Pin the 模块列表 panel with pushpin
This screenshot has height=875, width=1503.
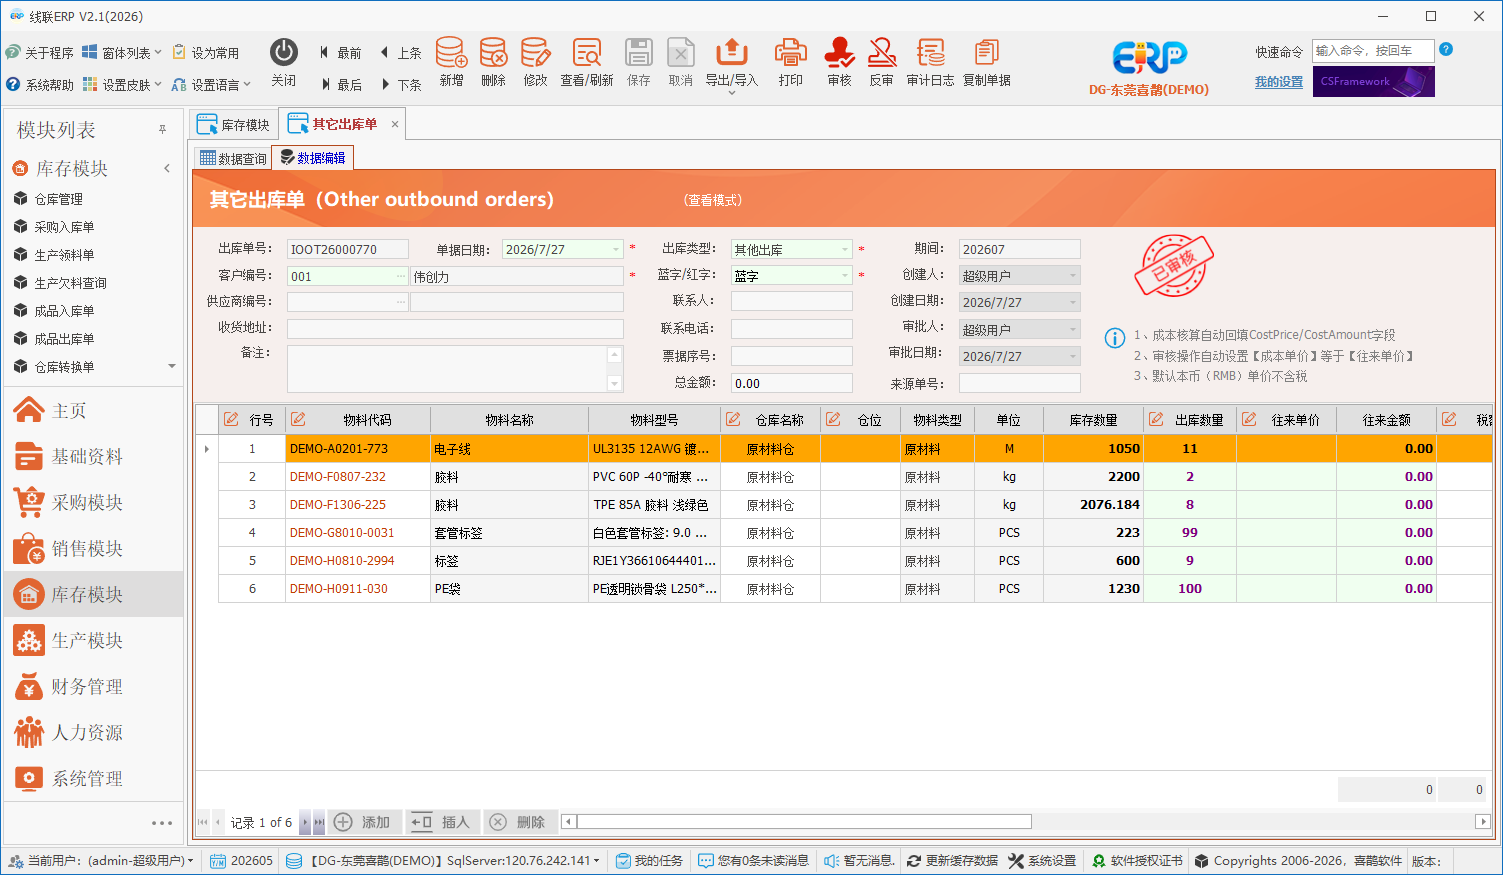[162, 130]
